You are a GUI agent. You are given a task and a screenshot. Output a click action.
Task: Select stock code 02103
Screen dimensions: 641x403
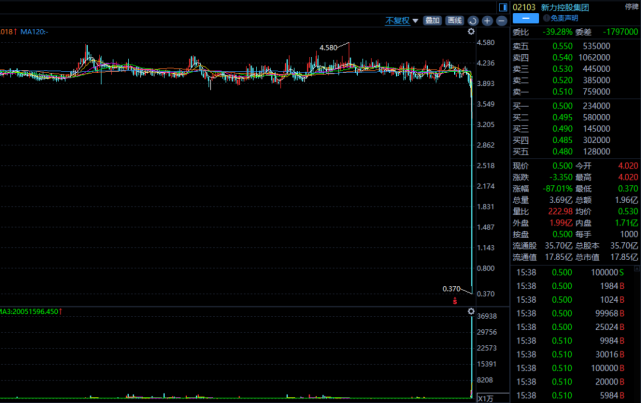pyautogui.click(x=524, y=7)
